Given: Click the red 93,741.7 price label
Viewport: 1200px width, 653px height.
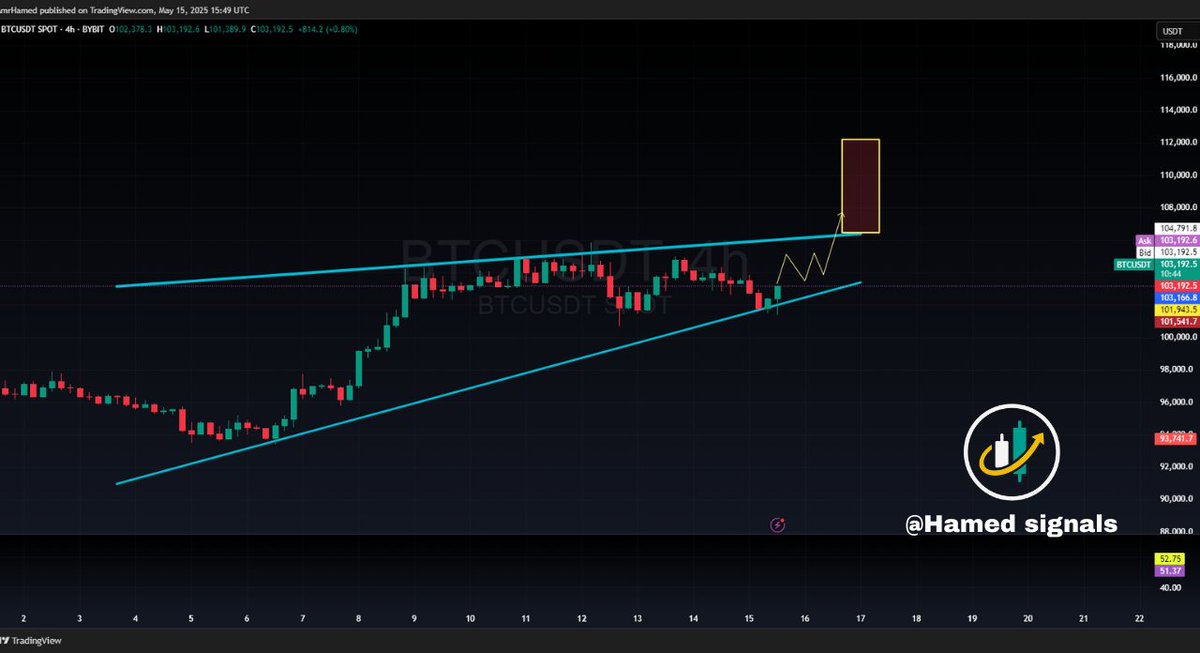Looking at the screenshot, I should tap(1176, 438).
